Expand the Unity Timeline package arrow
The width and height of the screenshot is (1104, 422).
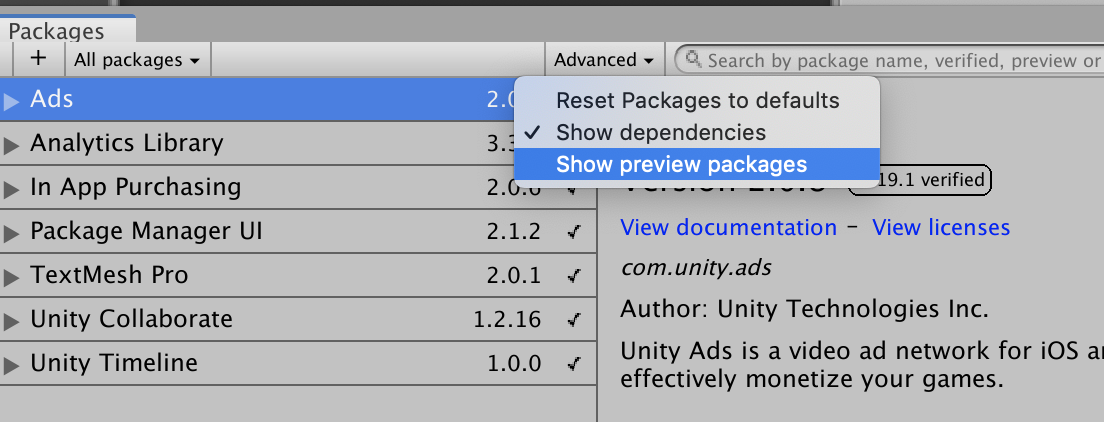pyautogui.click(x=12, y=364)
